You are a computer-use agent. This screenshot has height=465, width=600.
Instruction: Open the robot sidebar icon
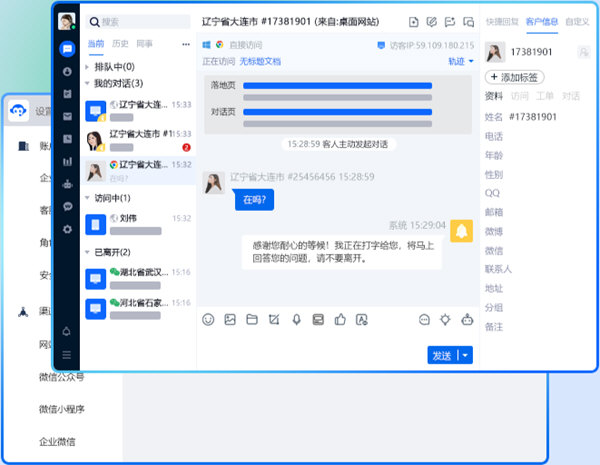coord(67,184)
